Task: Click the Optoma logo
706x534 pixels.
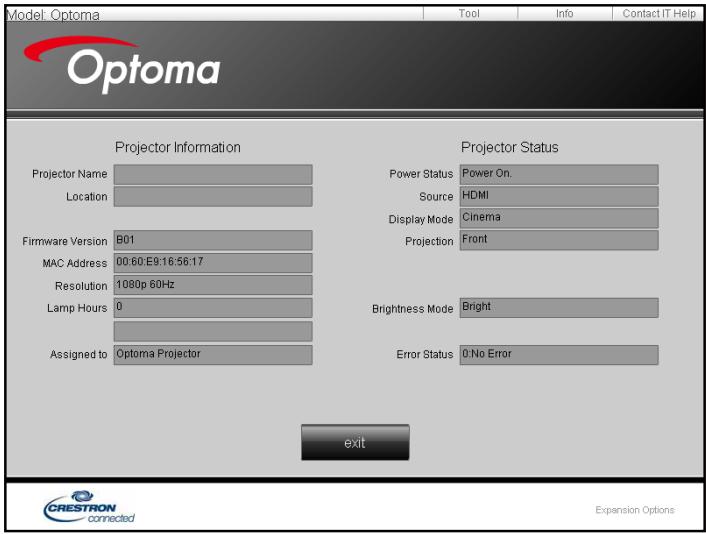Action: (122, 65)
